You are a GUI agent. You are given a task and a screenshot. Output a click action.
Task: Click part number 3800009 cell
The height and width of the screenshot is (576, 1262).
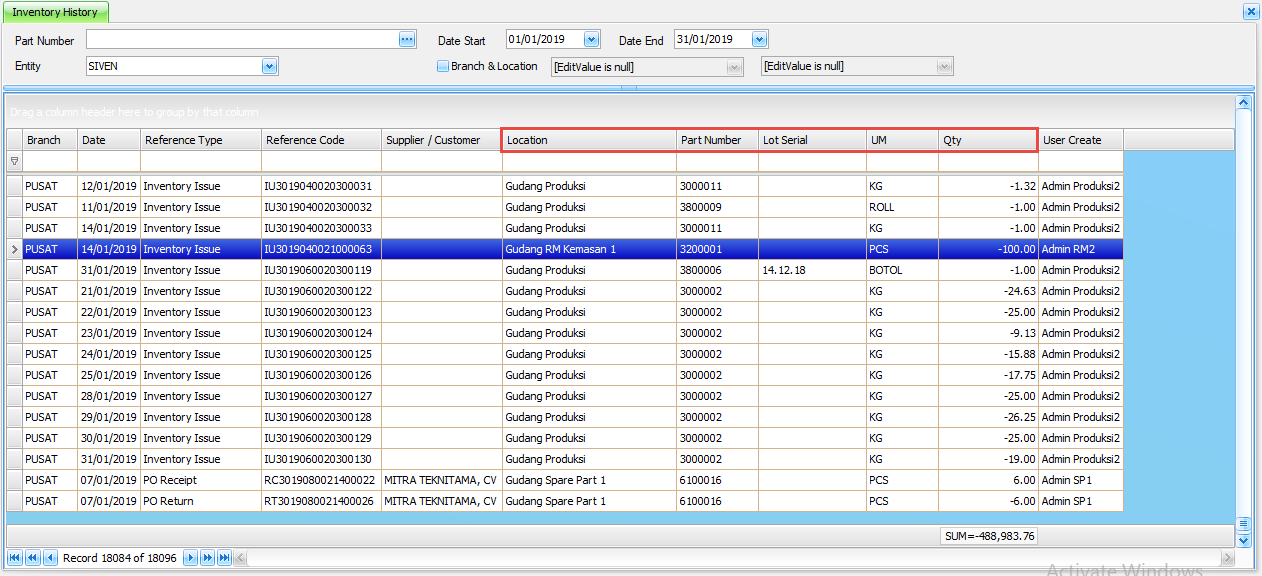click(717, 207)
